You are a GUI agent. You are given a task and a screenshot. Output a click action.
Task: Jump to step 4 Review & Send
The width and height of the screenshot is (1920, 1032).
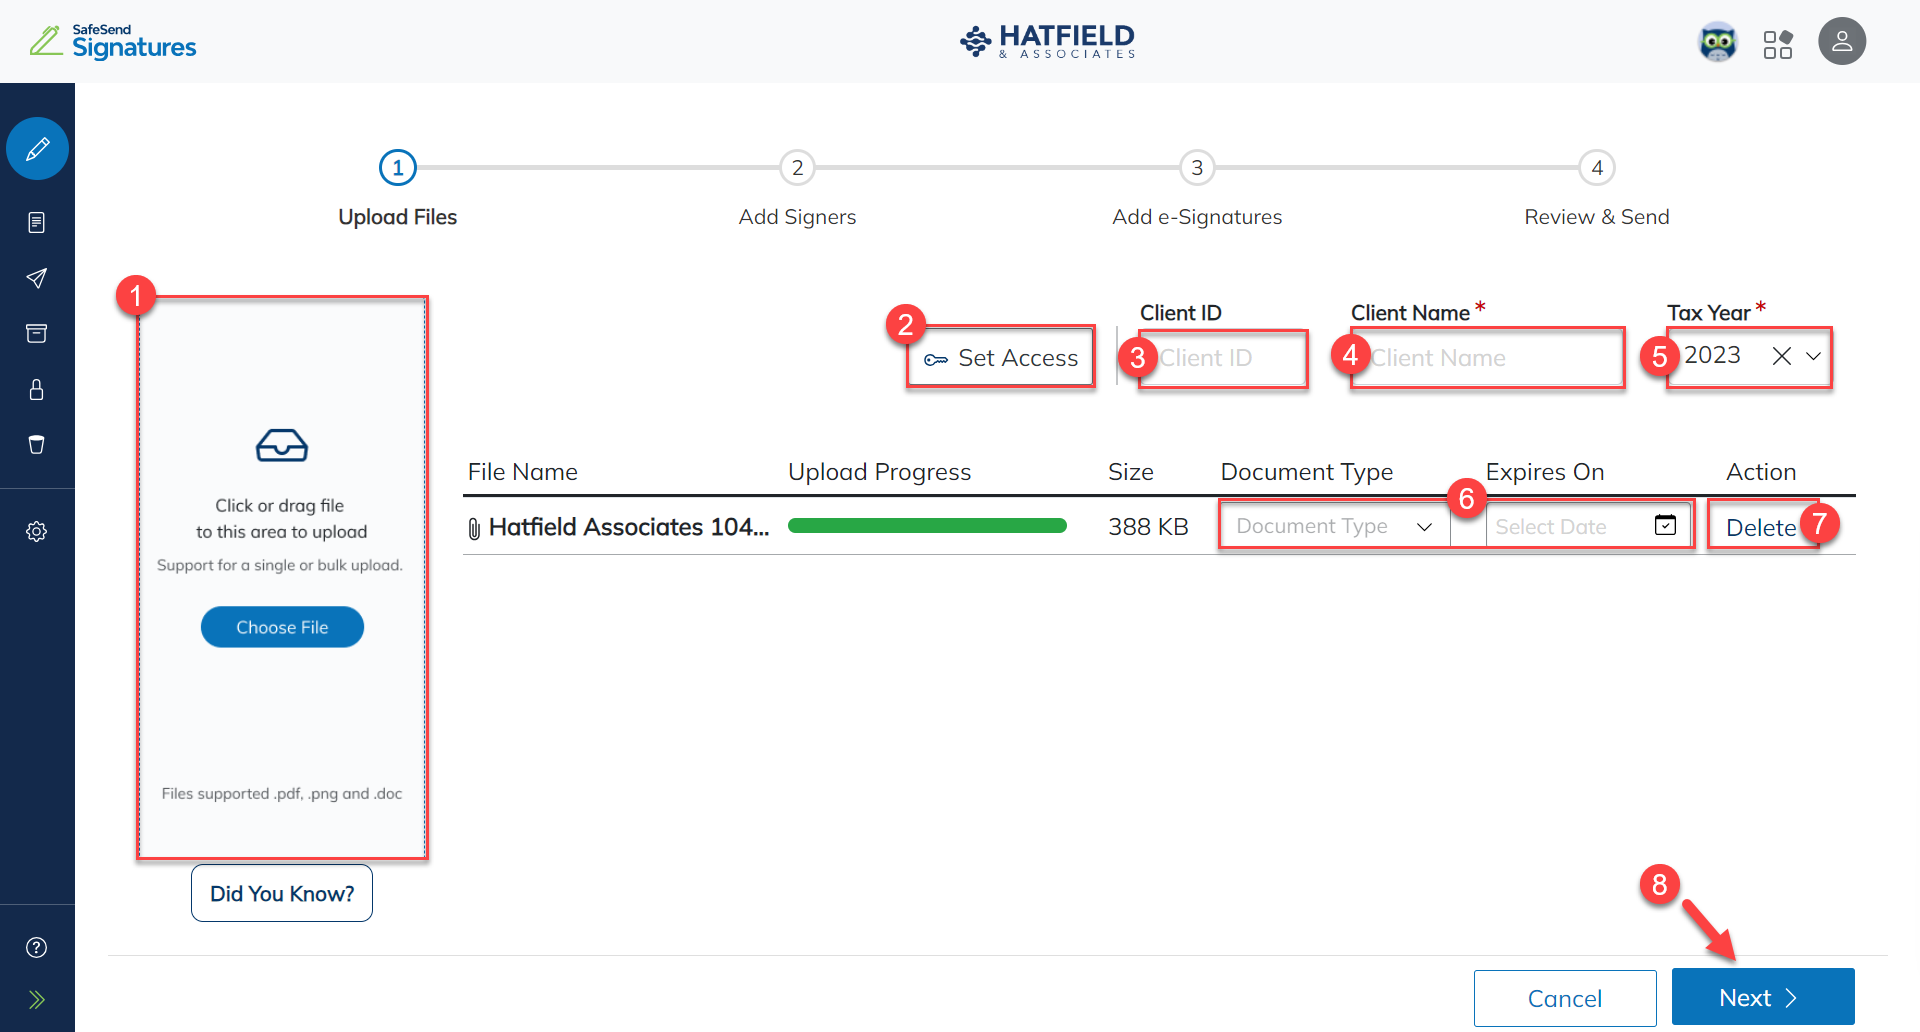pos(1596,168)
